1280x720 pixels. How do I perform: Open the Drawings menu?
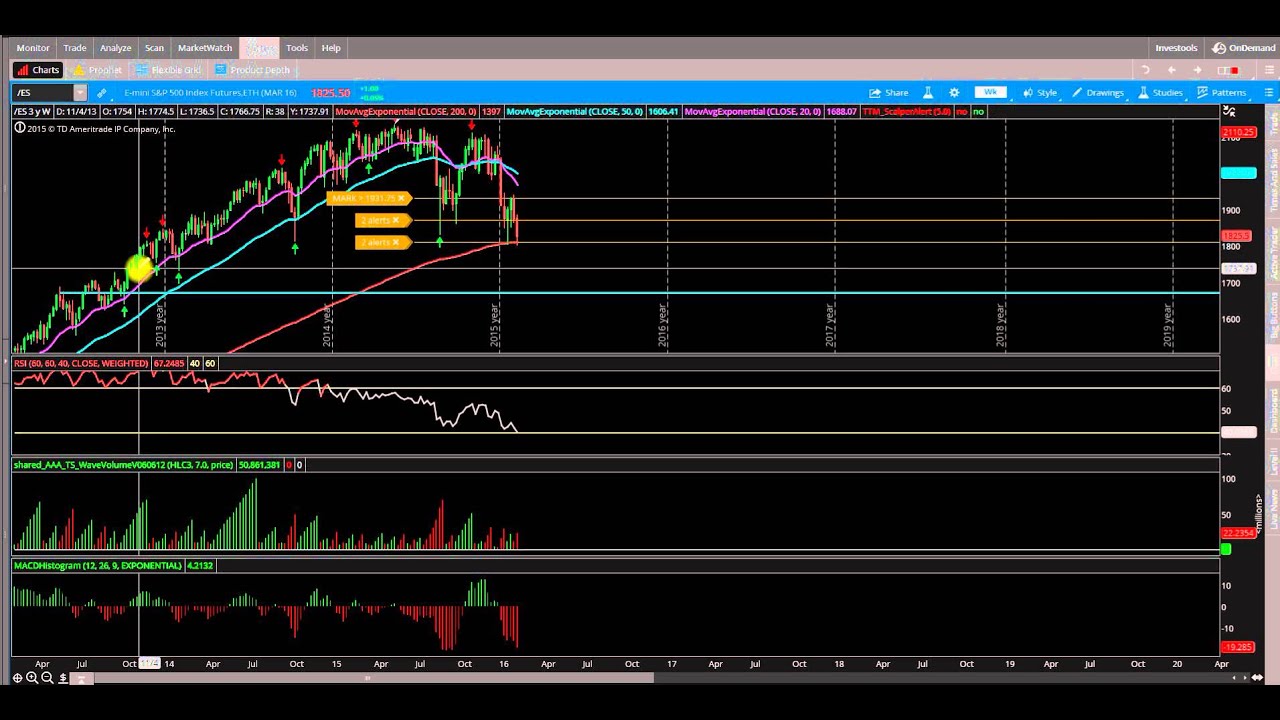(x=1098, y=93)
